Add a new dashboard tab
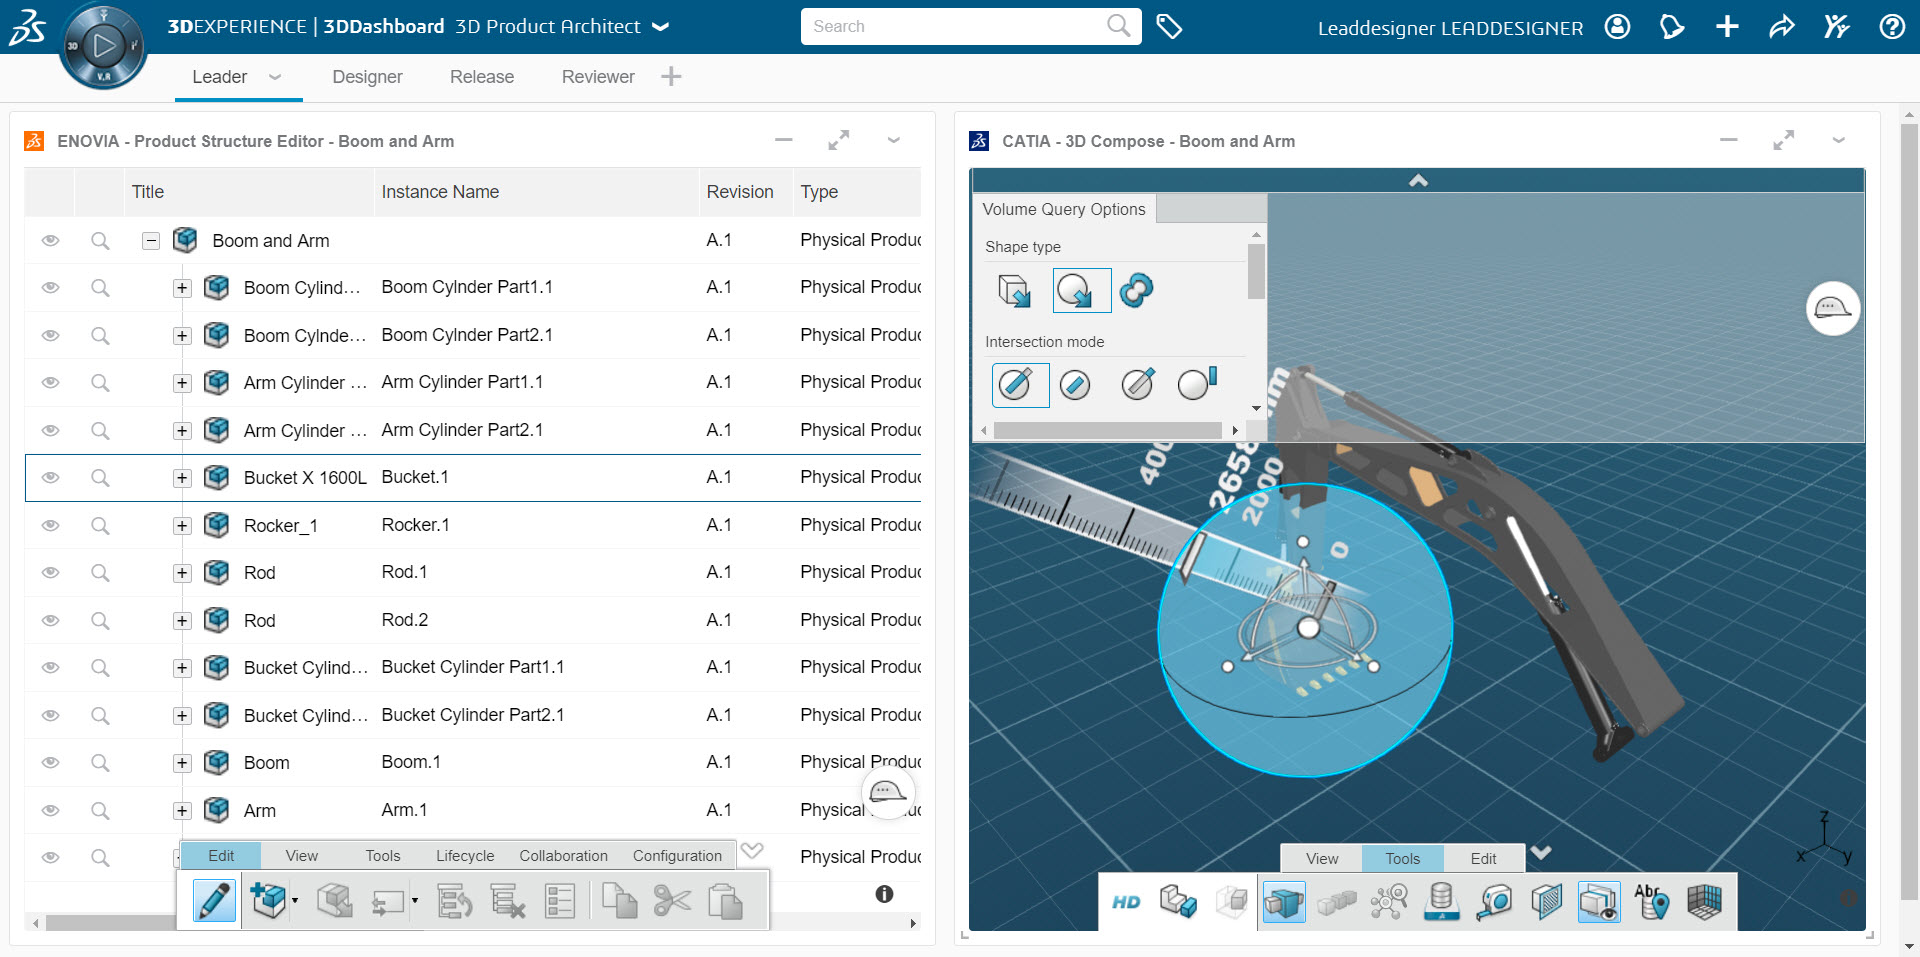The width and height of the screenshot is (1920, 957). tap(671, 76)
